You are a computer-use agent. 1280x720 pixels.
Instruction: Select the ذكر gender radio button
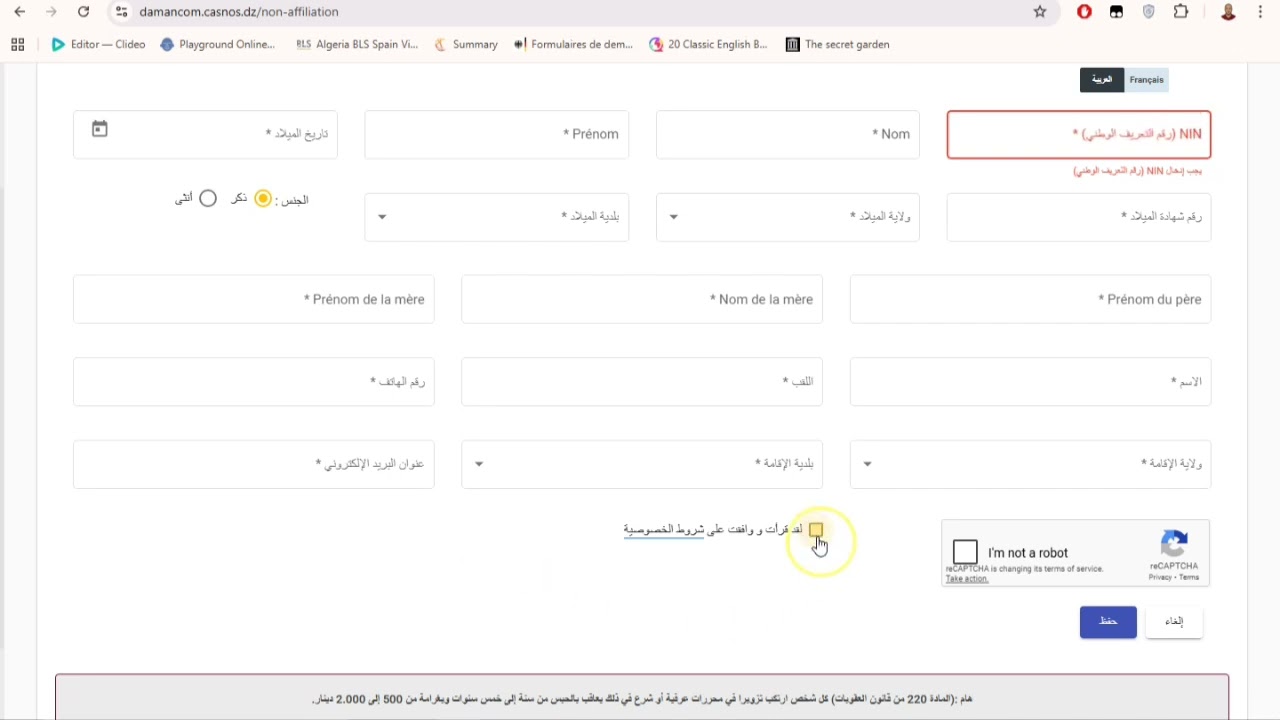(263, 199)
